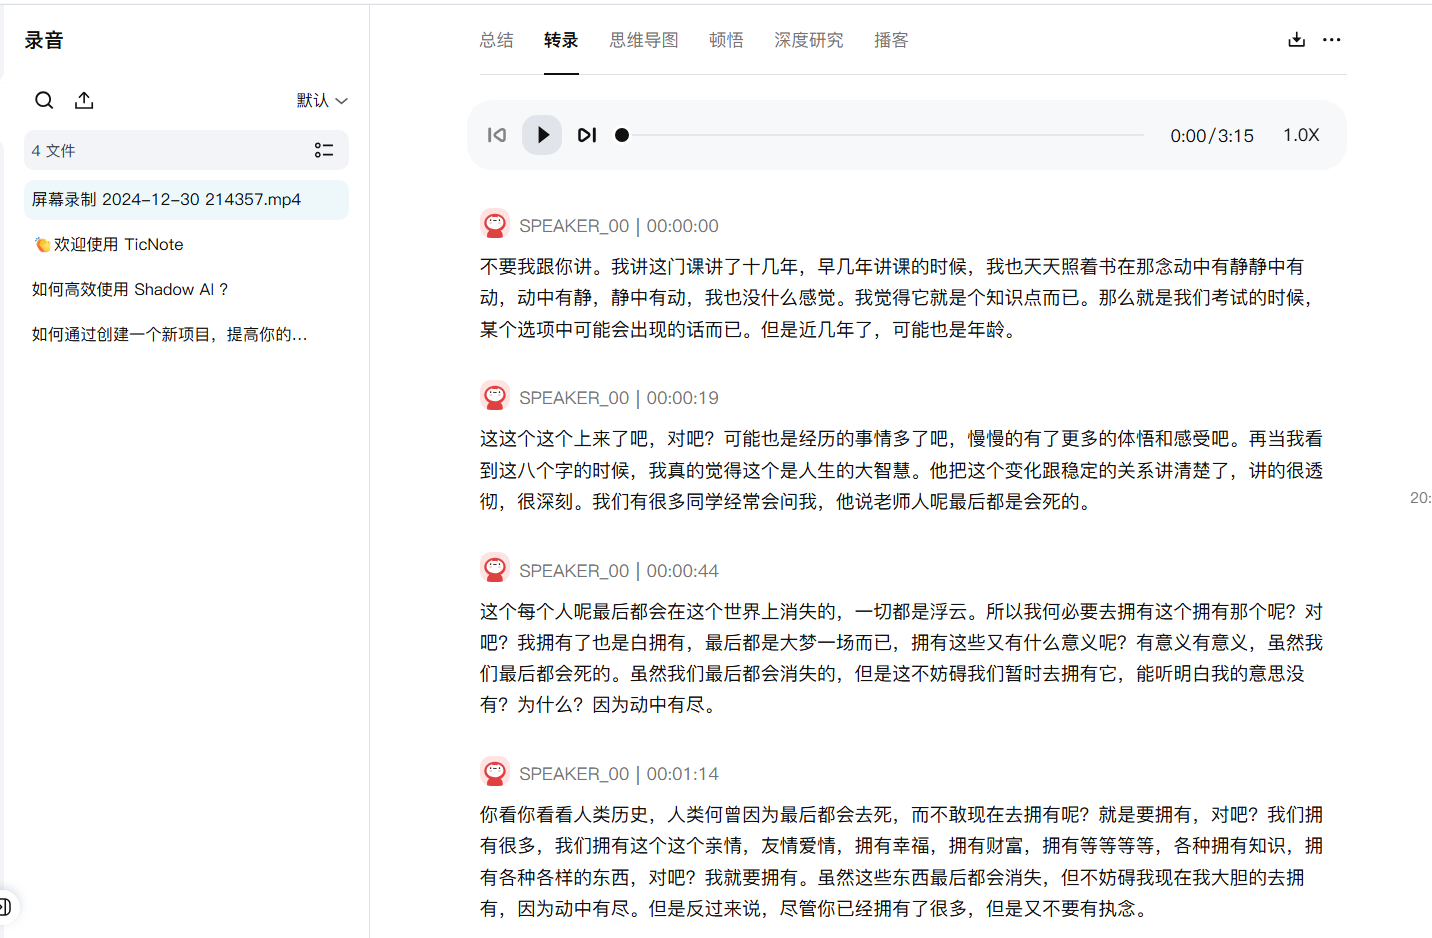Click speaker avatar at 00:00:44
This screenshot has height=938, width=1432.
tap(495, 569)
